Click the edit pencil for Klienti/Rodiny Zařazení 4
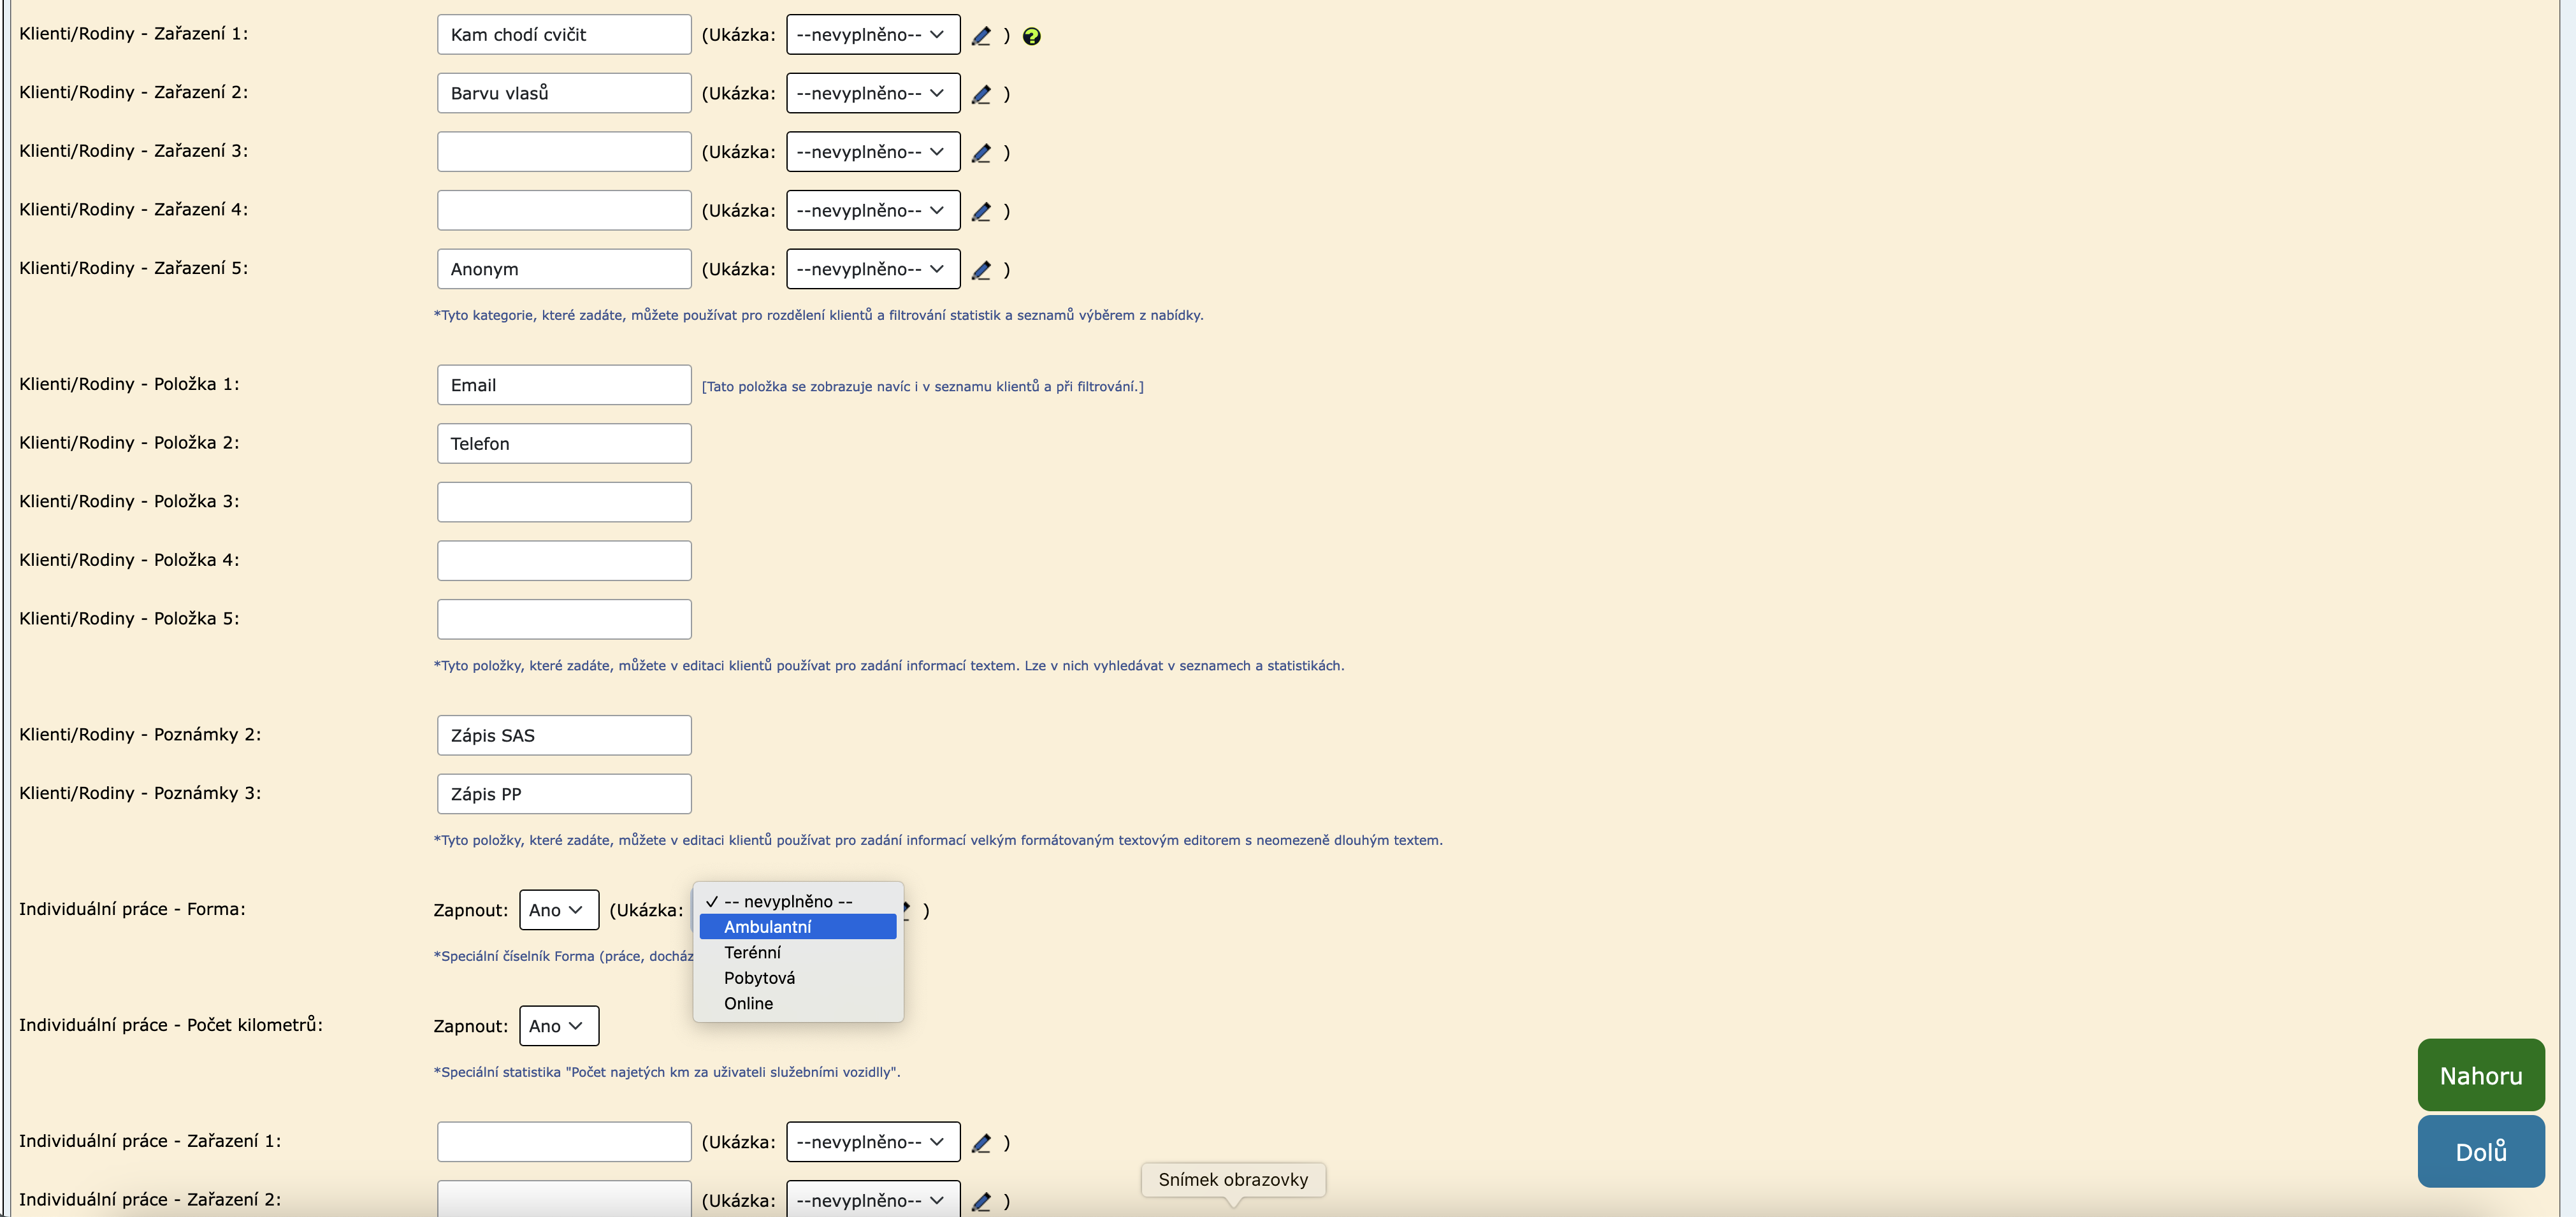 981,211
